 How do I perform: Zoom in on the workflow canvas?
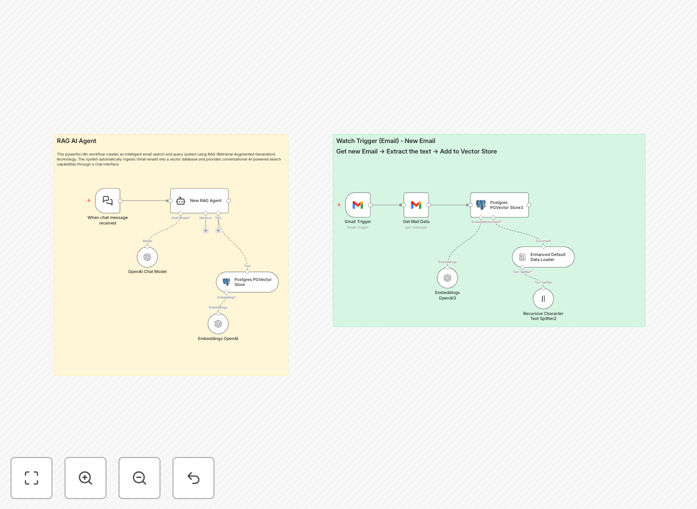[85, 478]
